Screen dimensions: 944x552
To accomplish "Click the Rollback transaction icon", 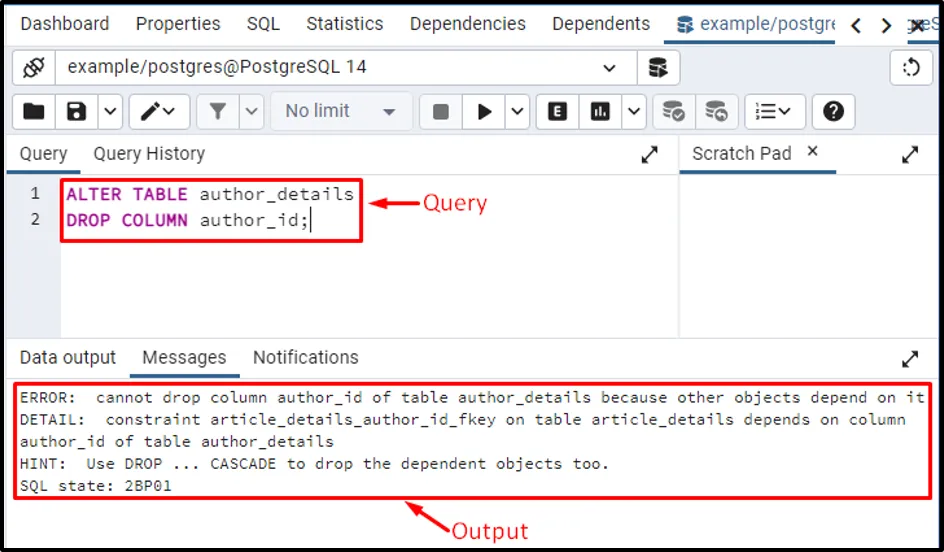I will [x=716, y=111].
